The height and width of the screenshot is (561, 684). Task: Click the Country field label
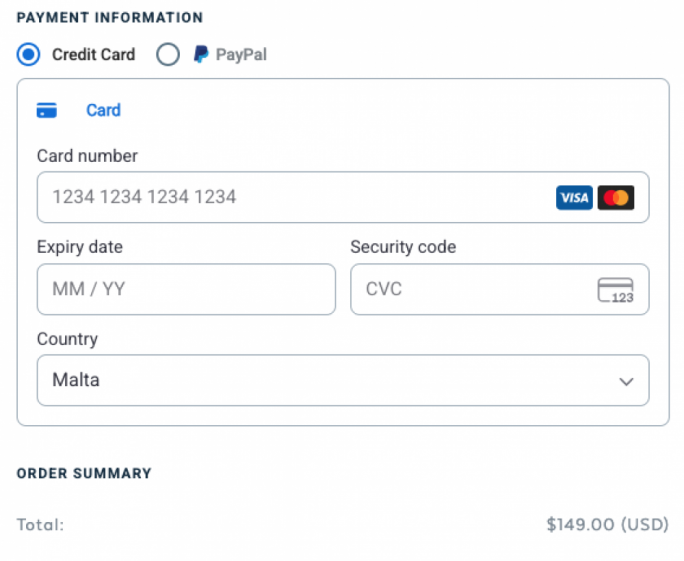(x=67, y=339)
